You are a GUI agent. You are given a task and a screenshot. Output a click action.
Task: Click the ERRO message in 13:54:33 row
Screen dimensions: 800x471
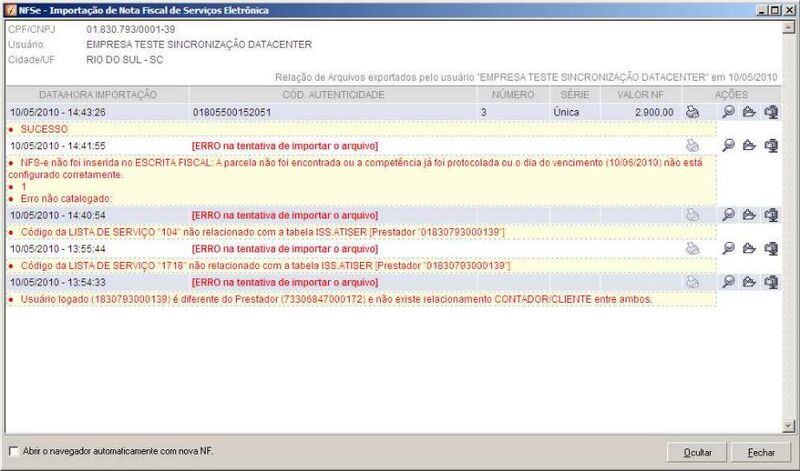285,283
